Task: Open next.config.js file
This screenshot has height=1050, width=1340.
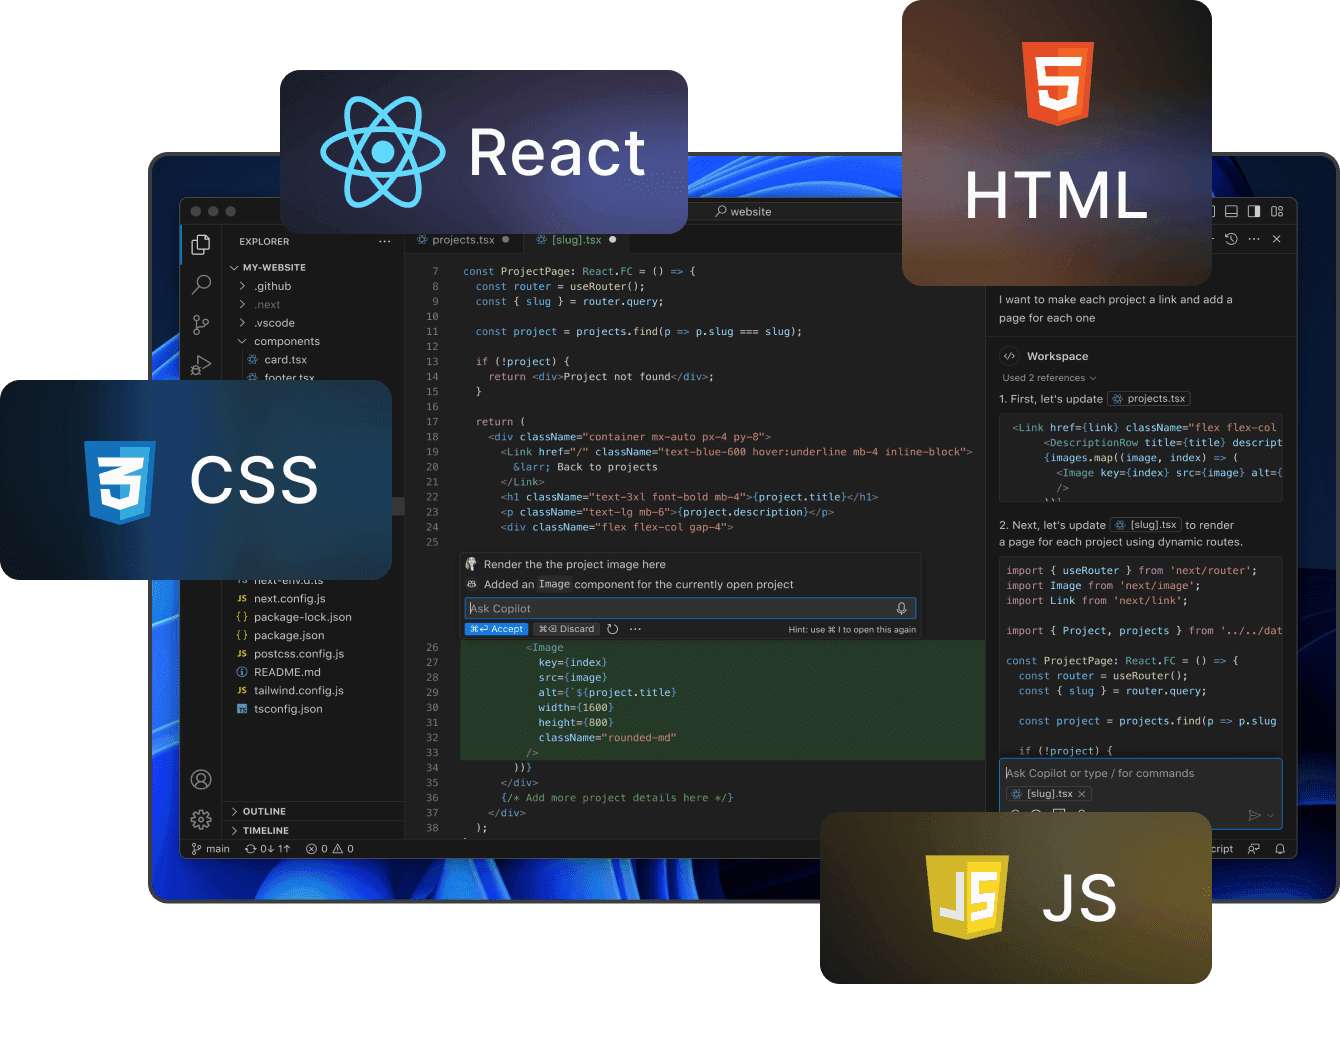Action: pyautogui.click(x=280, y=599)
